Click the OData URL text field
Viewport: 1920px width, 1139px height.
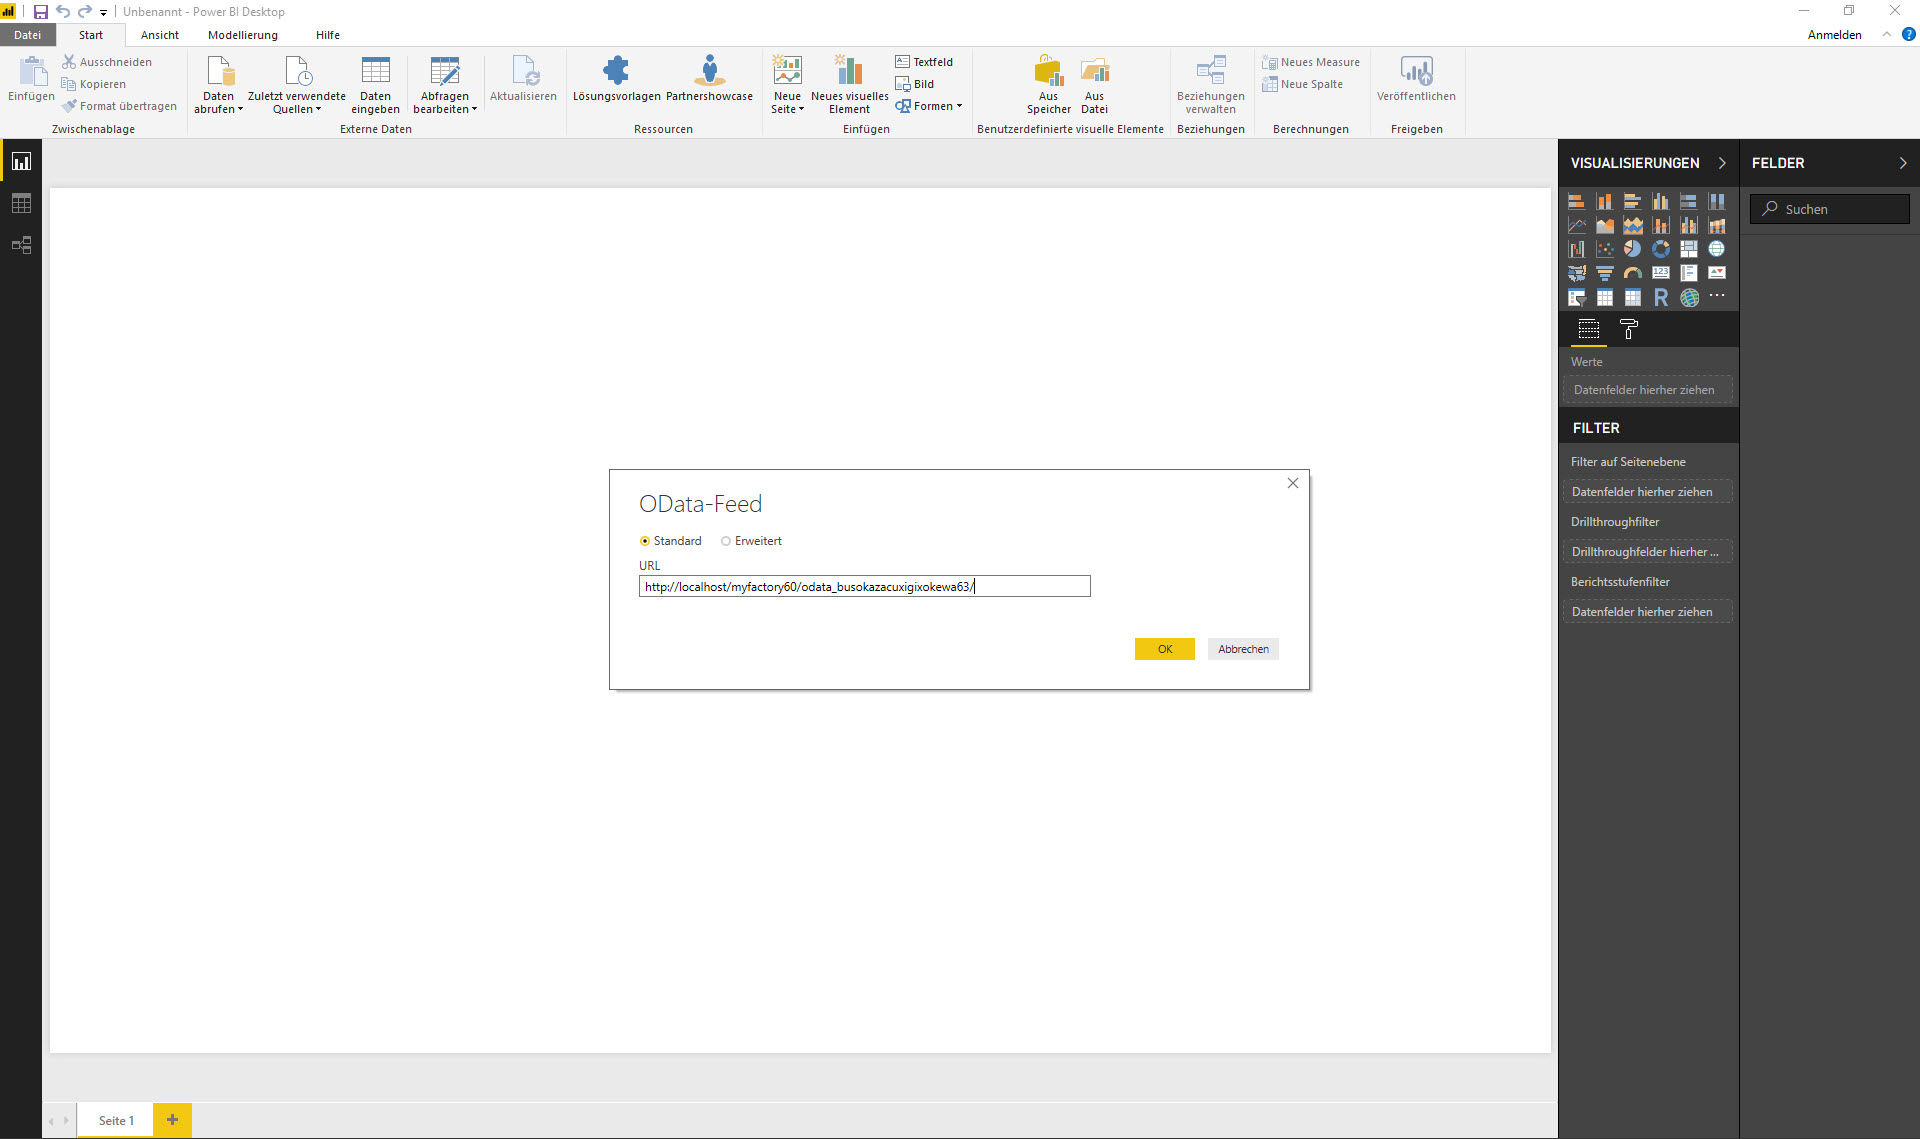[x=864, y=587]
